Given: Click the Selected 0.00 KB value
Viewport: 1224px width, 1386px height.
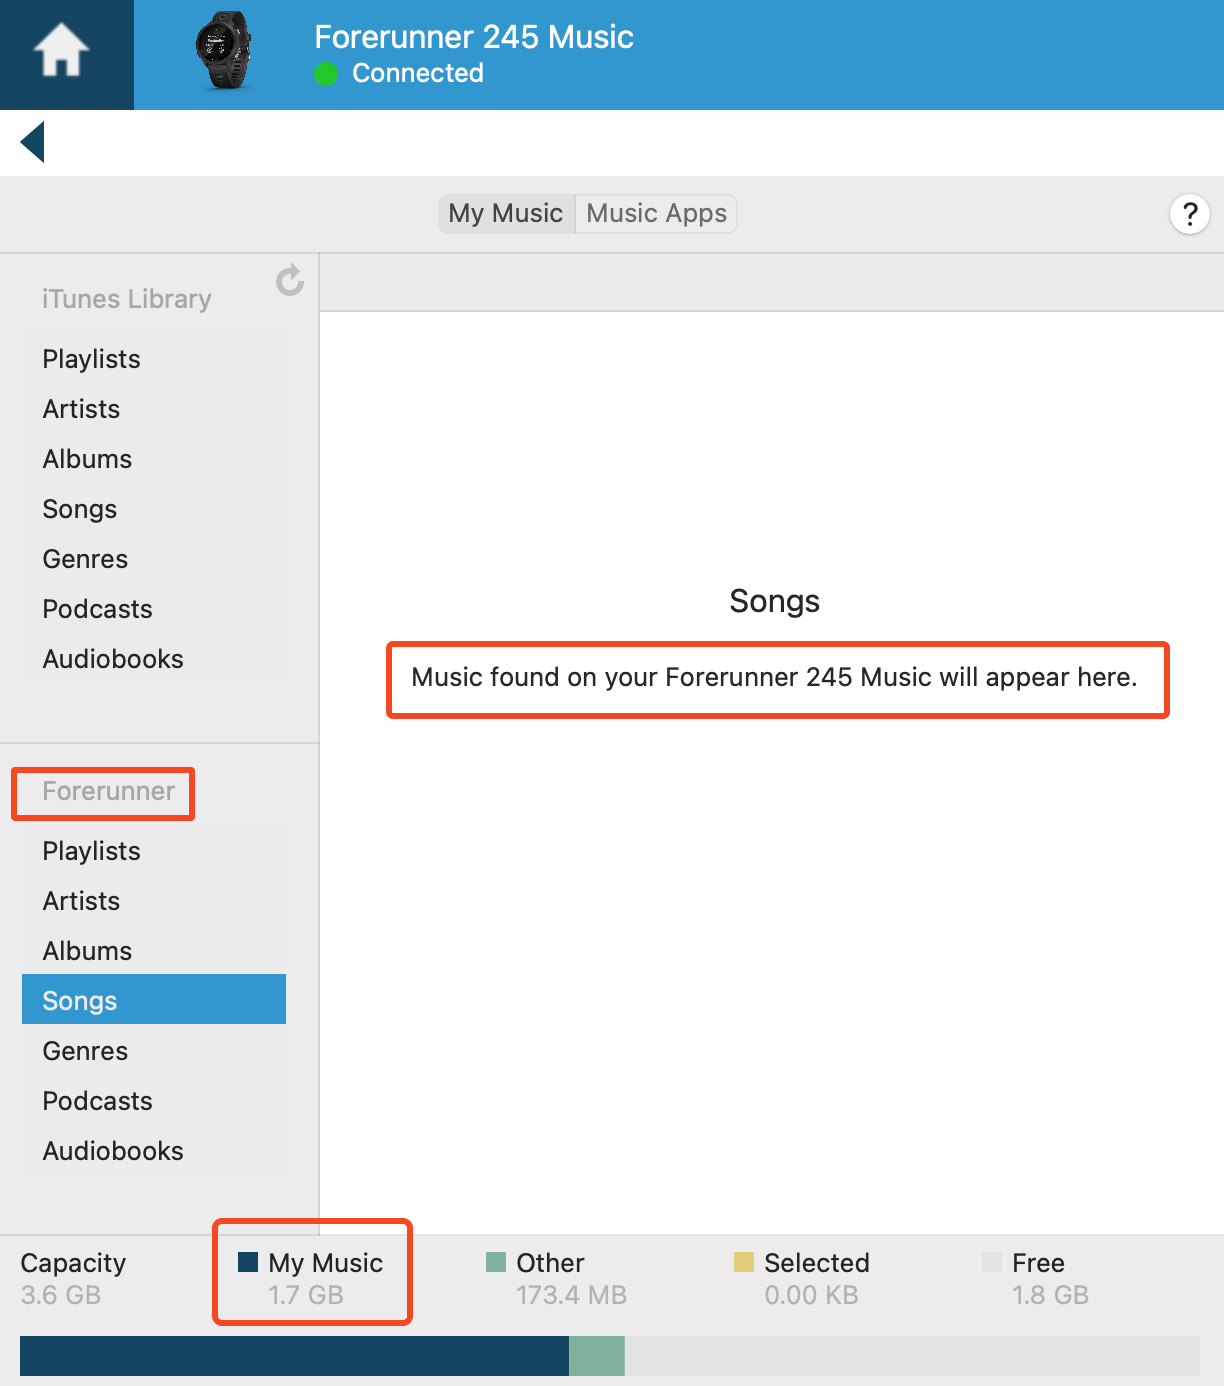Looking at the screenshot, I should 811,1295.
